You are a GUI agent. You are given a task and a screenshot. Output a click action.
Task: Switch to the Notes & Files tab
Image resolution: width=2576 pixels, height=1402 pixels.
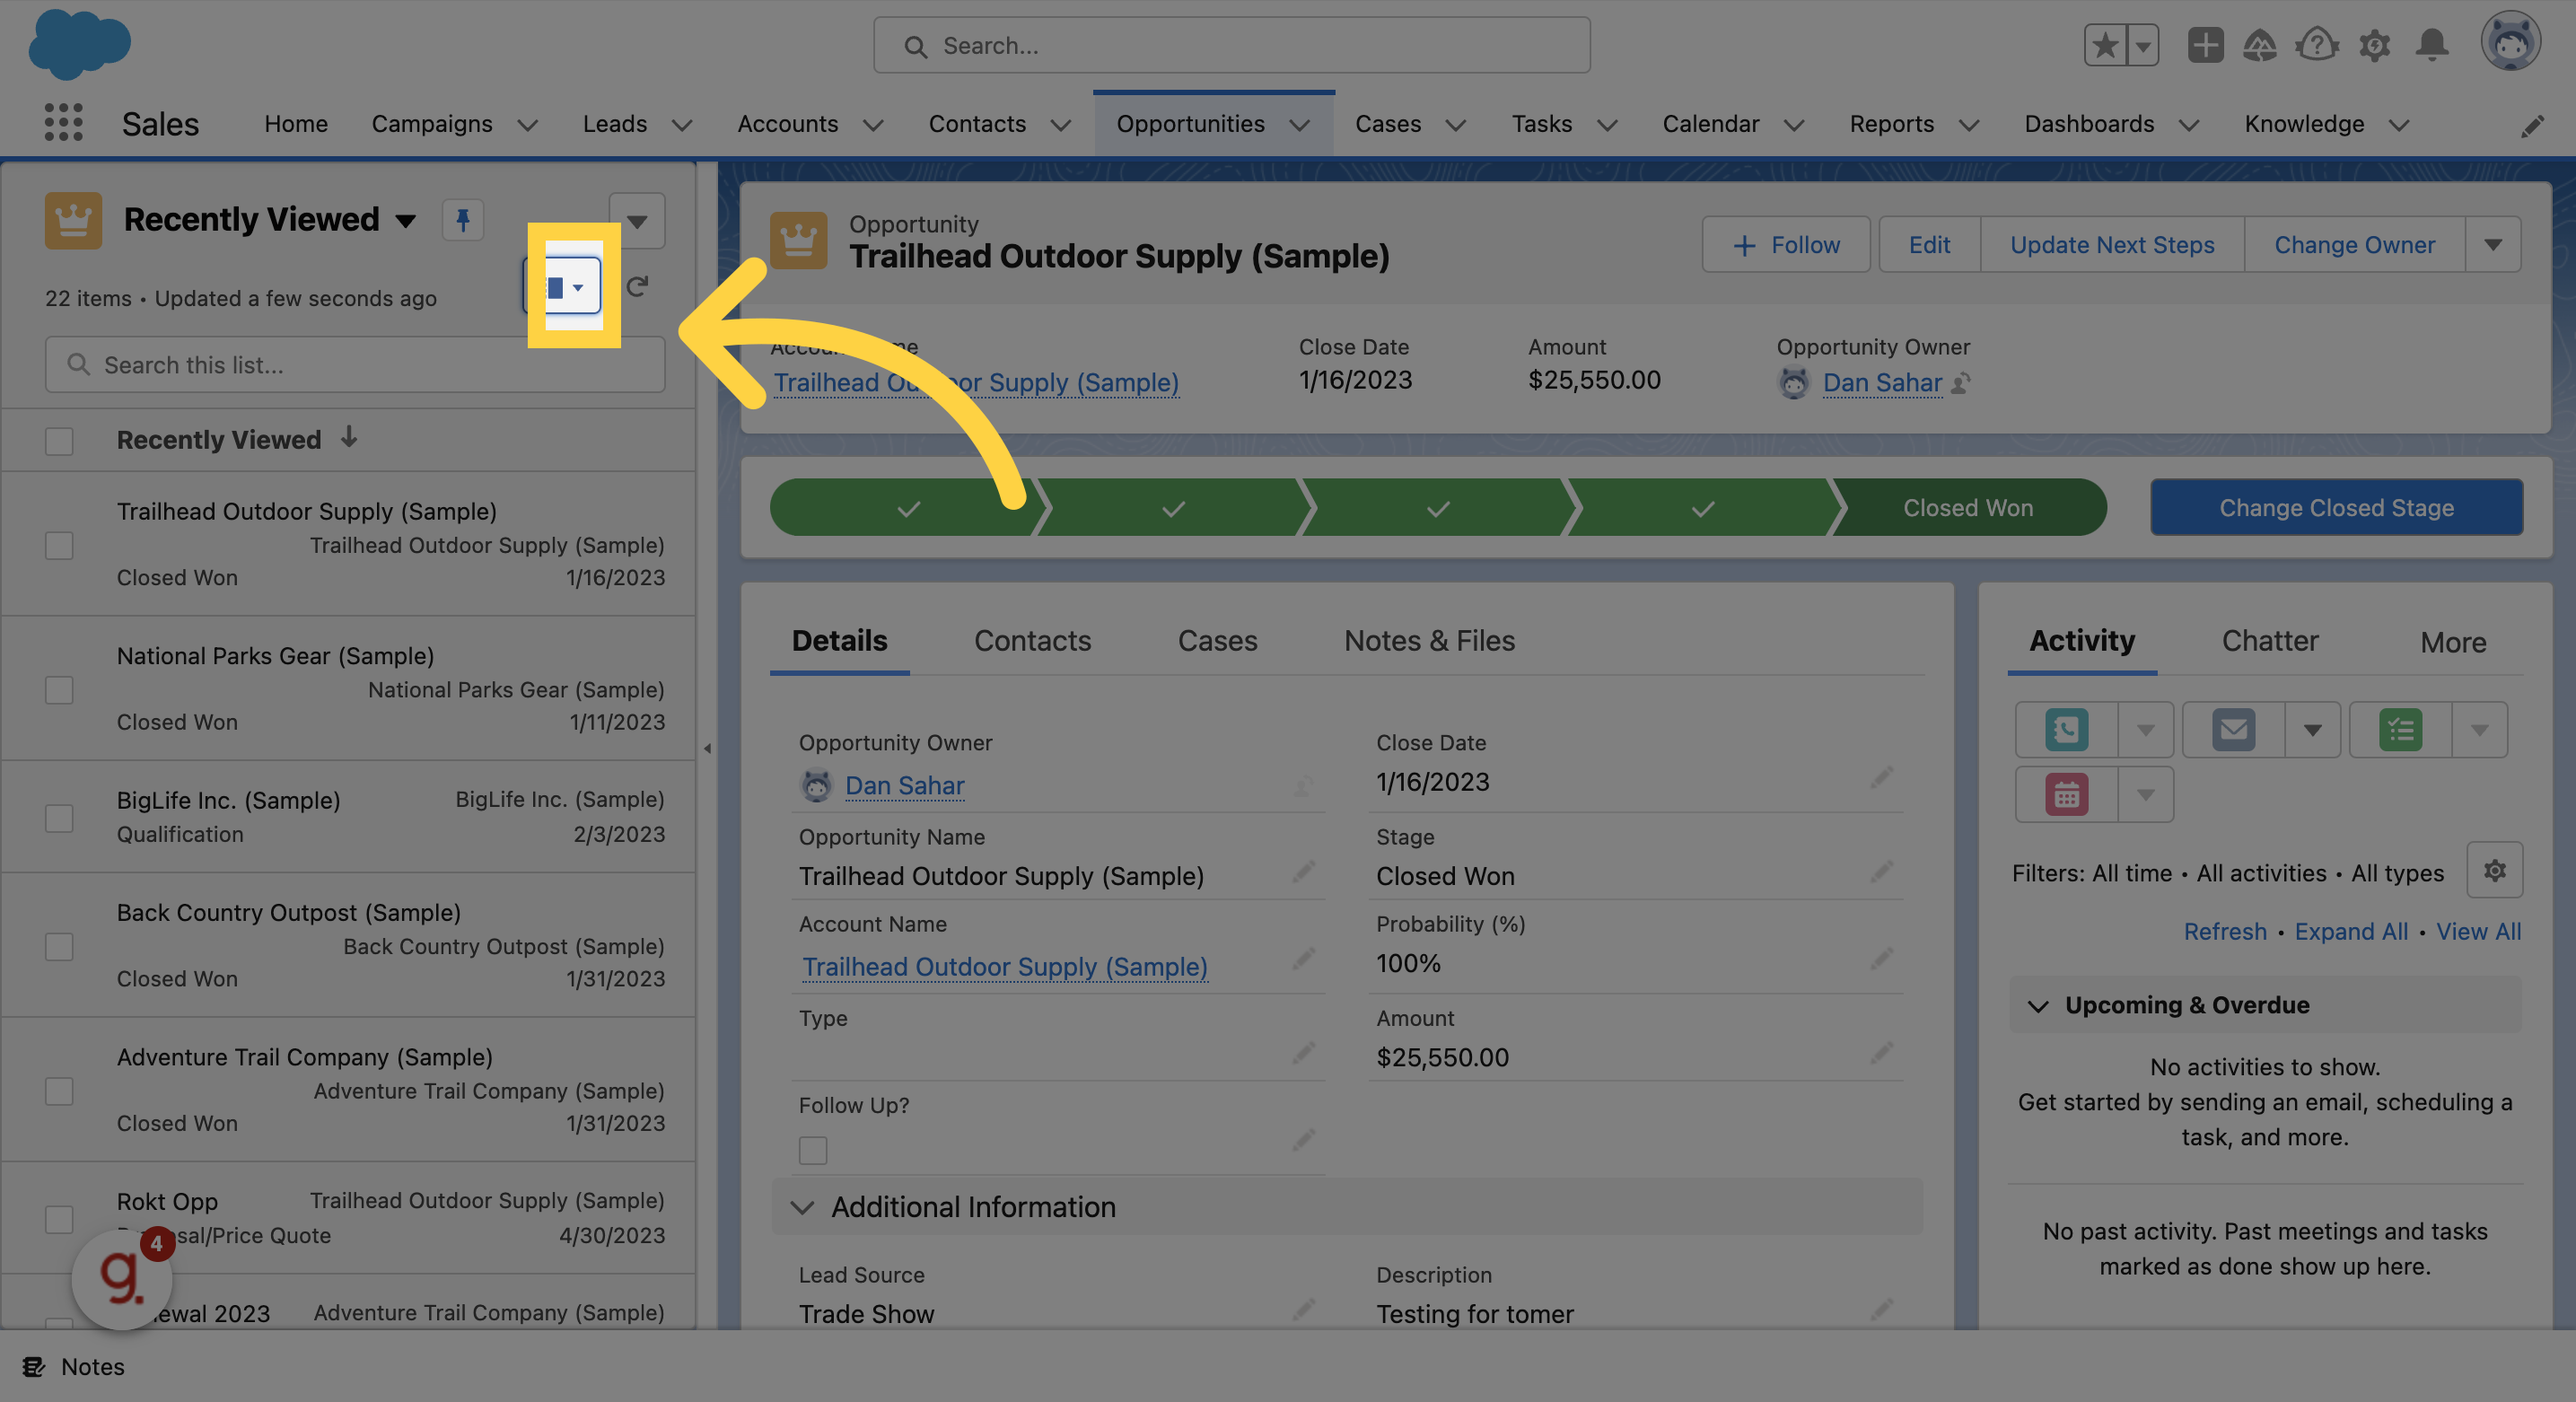(1429, 641)
